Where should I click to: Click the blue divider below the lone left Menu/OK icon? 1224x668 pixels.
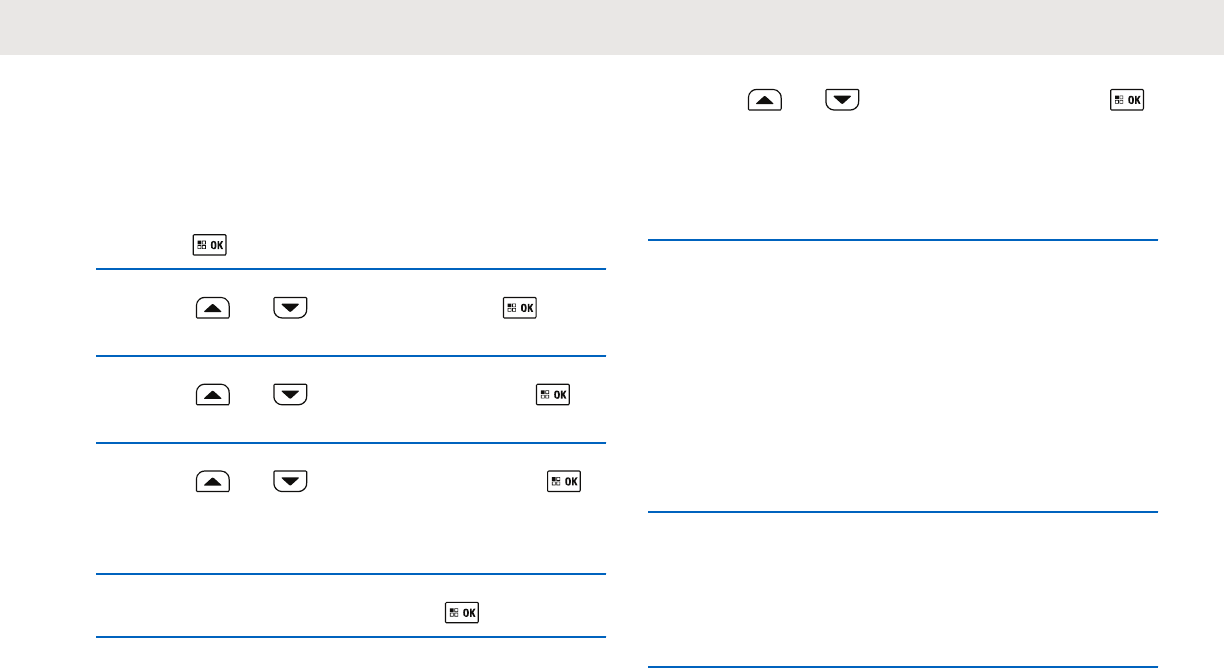point(351,269)
